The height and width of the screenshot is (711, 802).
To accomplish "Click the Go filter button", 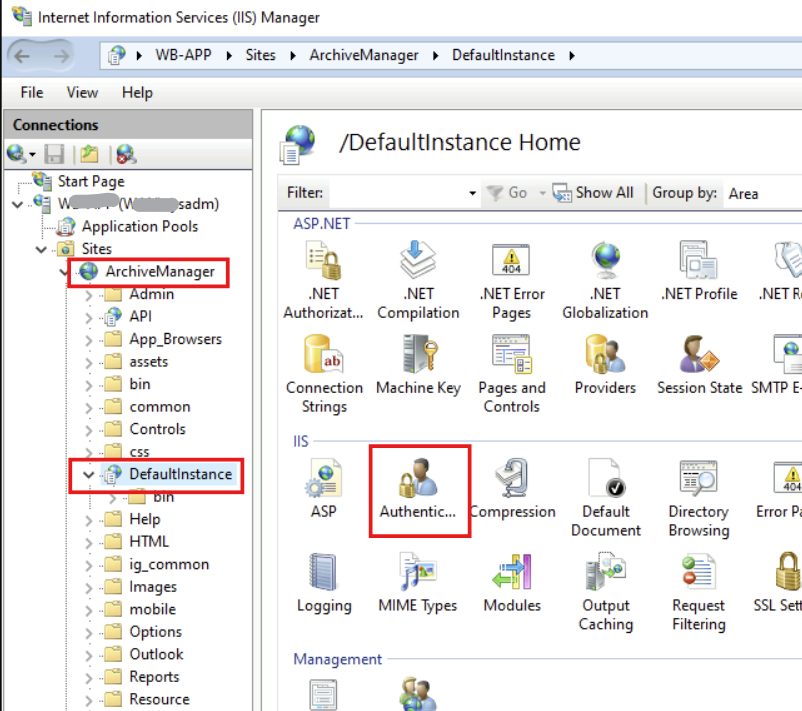I will [x=506, y=193].
